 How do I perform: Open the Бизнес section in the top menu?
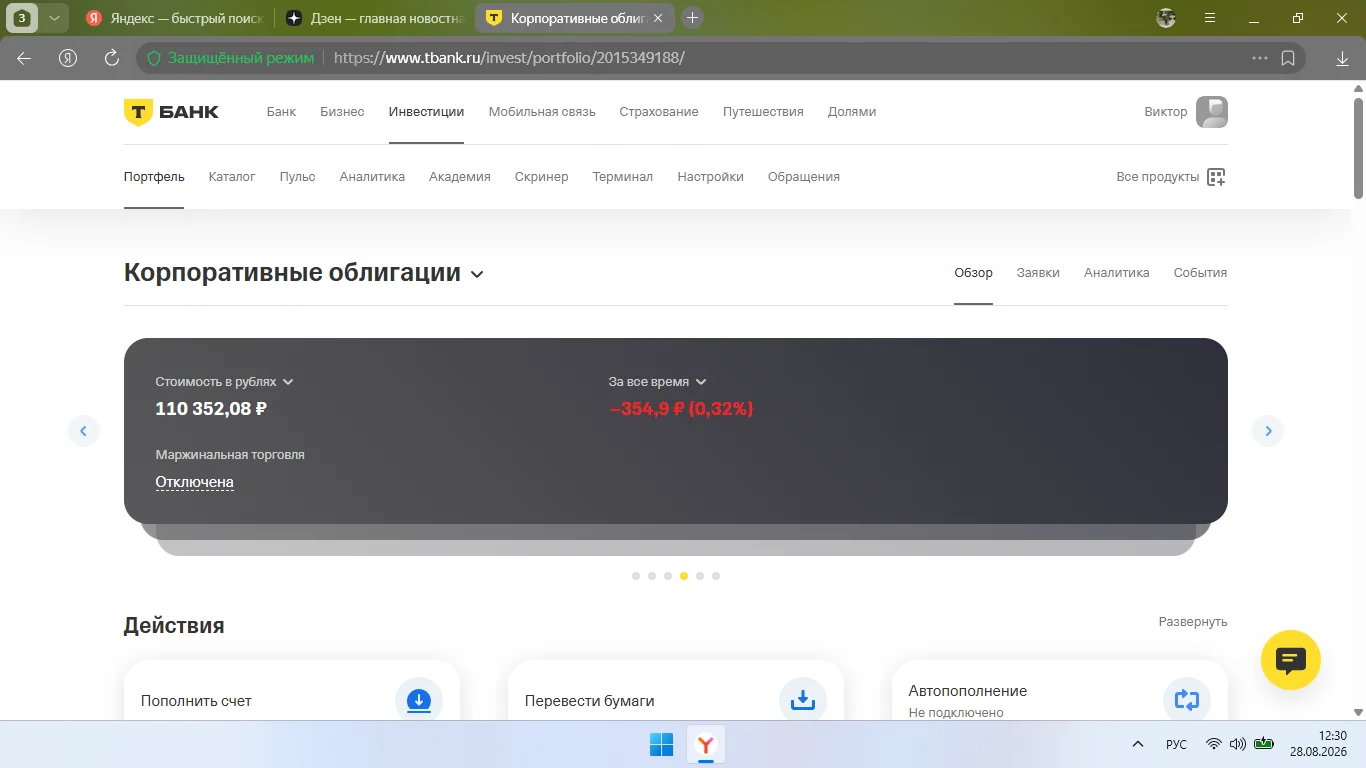[x=342, y=112]
